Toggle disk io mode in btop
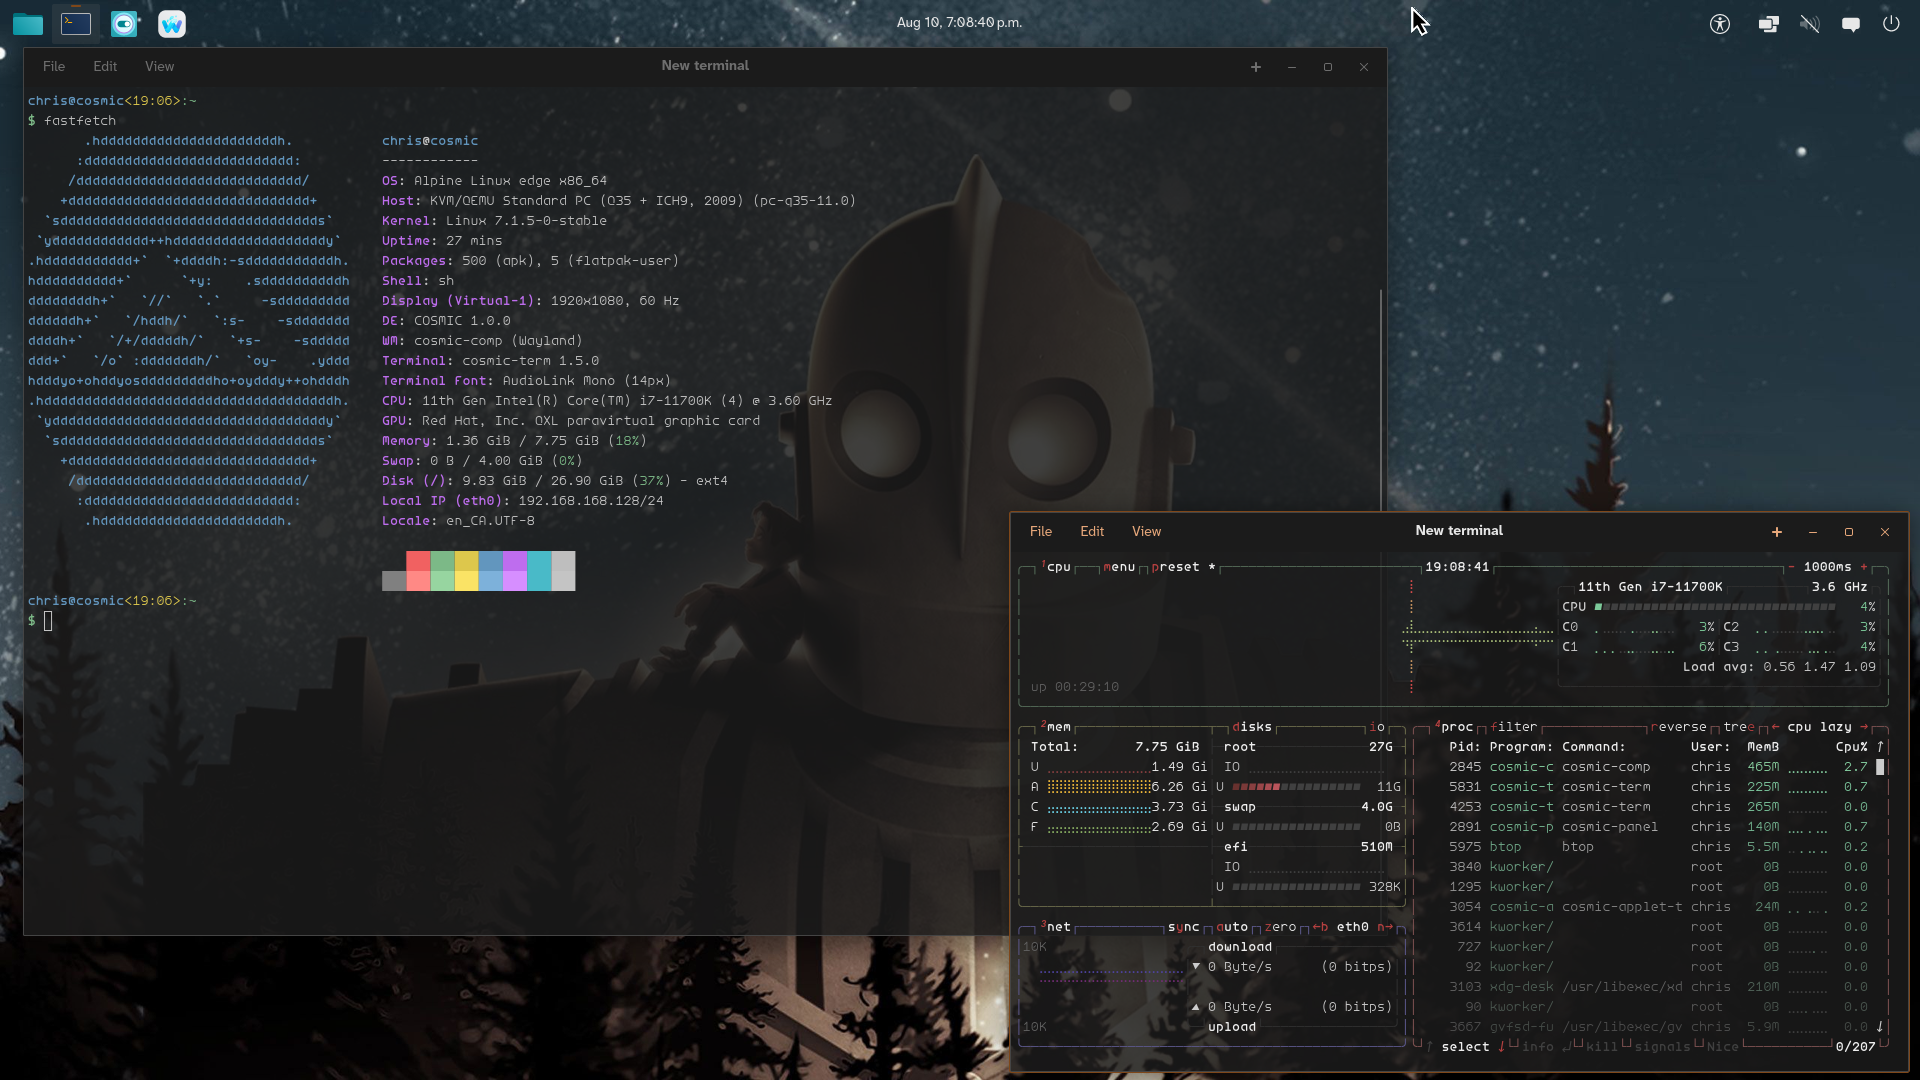 (x=1377, y=727)
